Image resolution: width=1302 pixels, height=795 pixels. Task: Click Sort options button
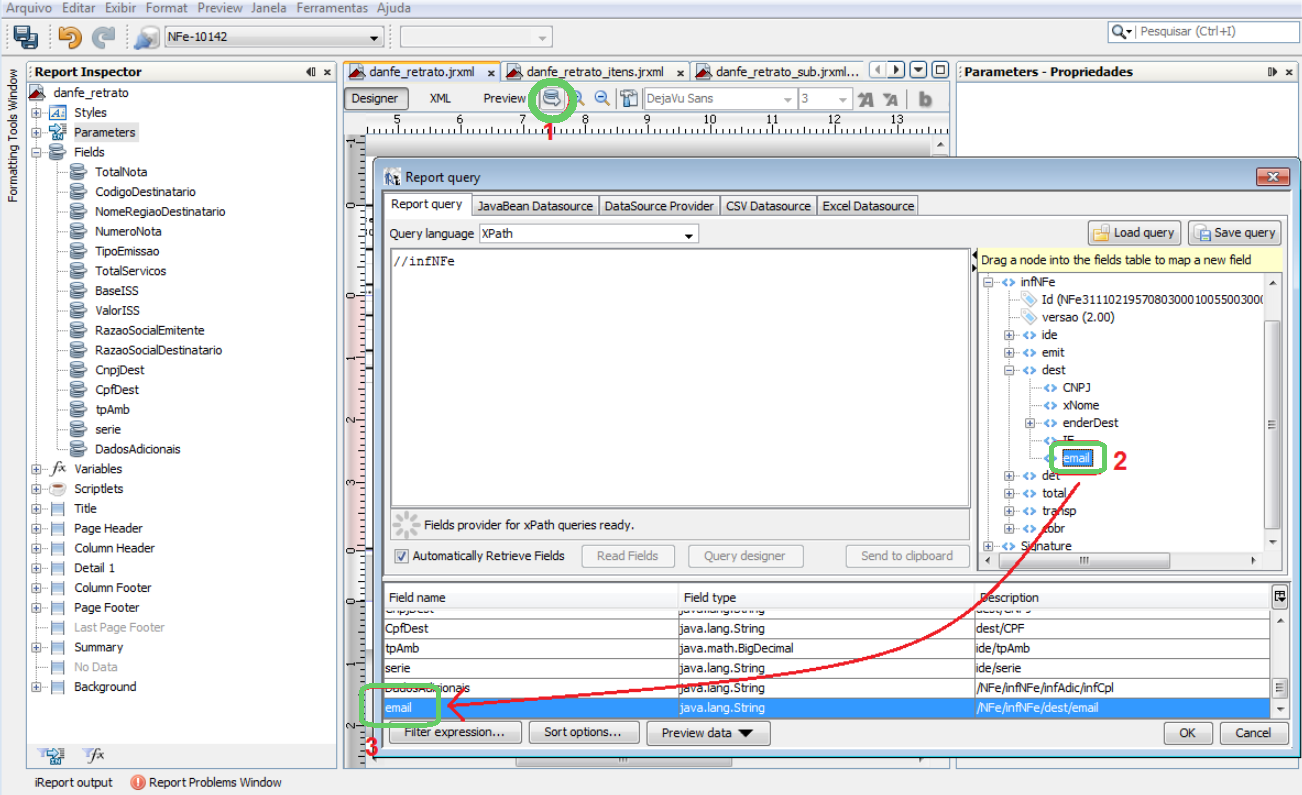click(x=582, y=733)
